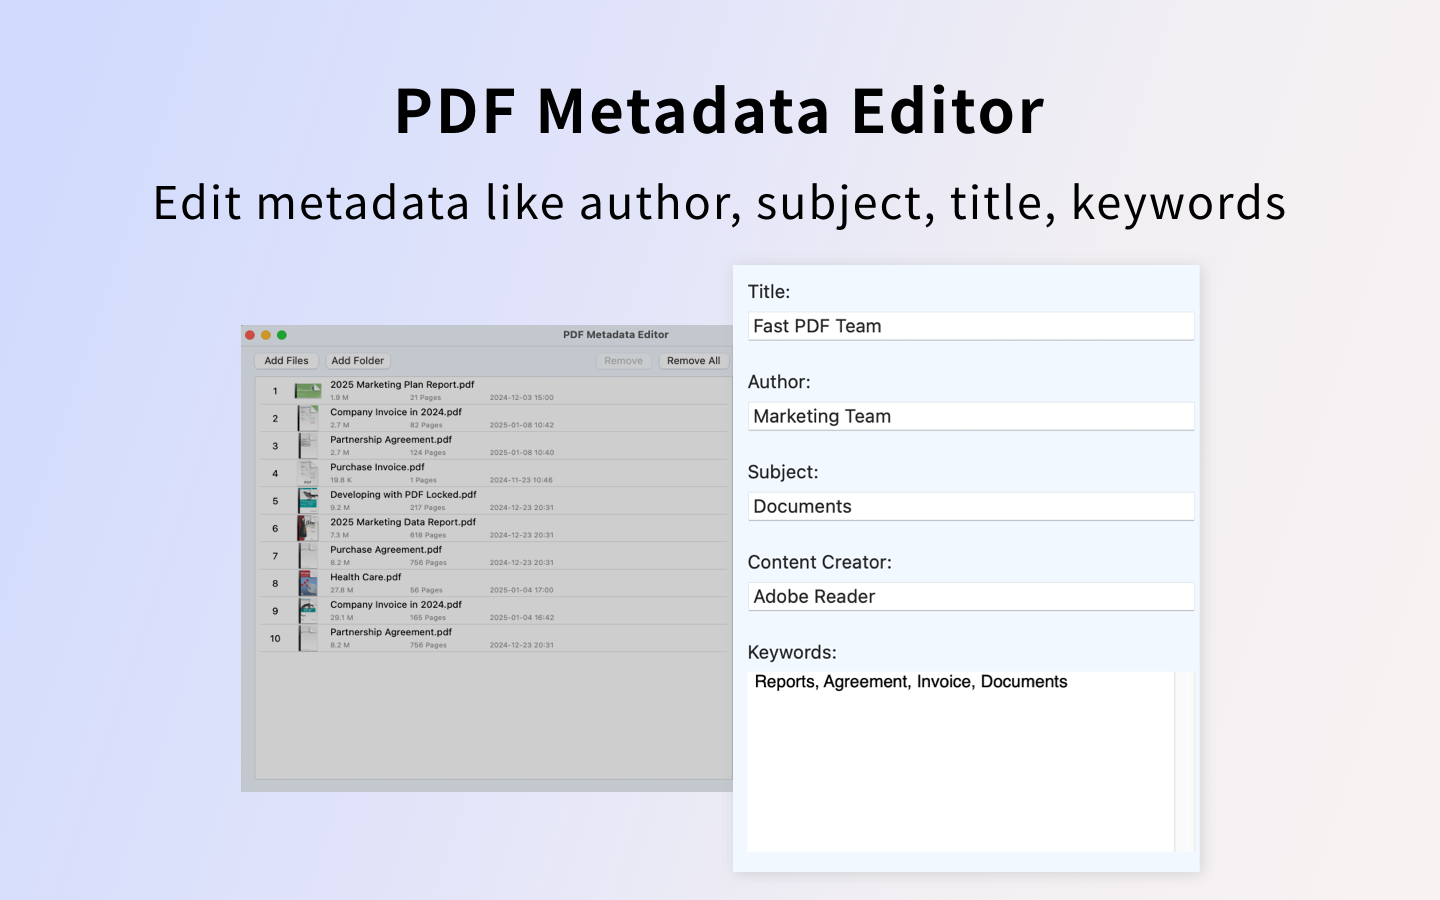Screen dimensions: 1440x900
Task: Select thumbnail of Health Care.pdf
Action: (x=308, y=583)
